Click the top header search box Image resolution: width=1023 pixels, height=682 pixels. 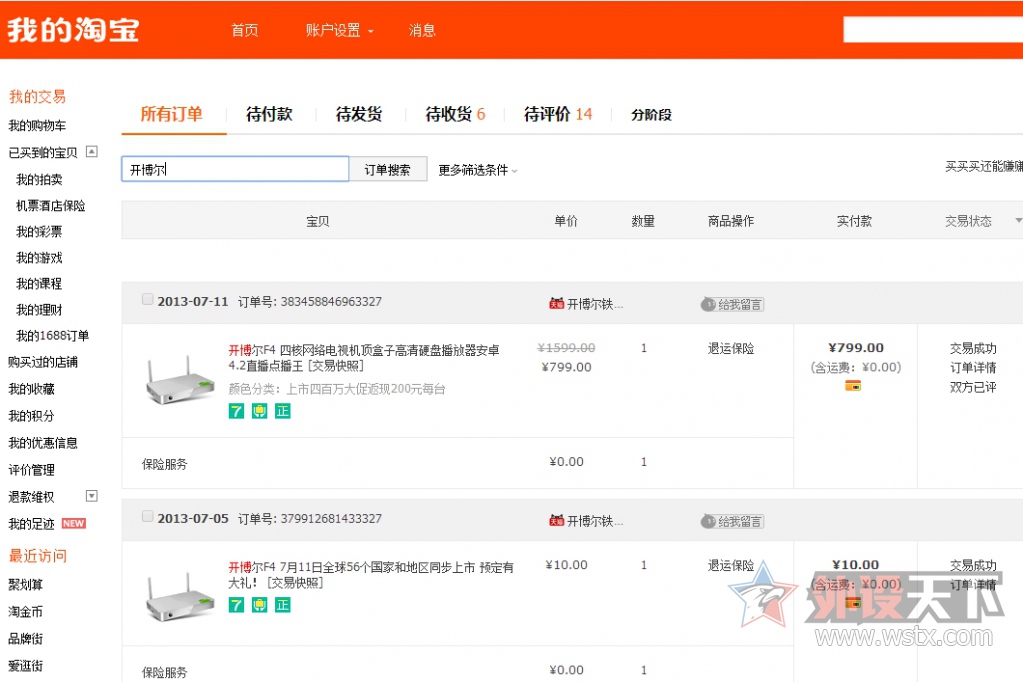click(x=933, y=30)
